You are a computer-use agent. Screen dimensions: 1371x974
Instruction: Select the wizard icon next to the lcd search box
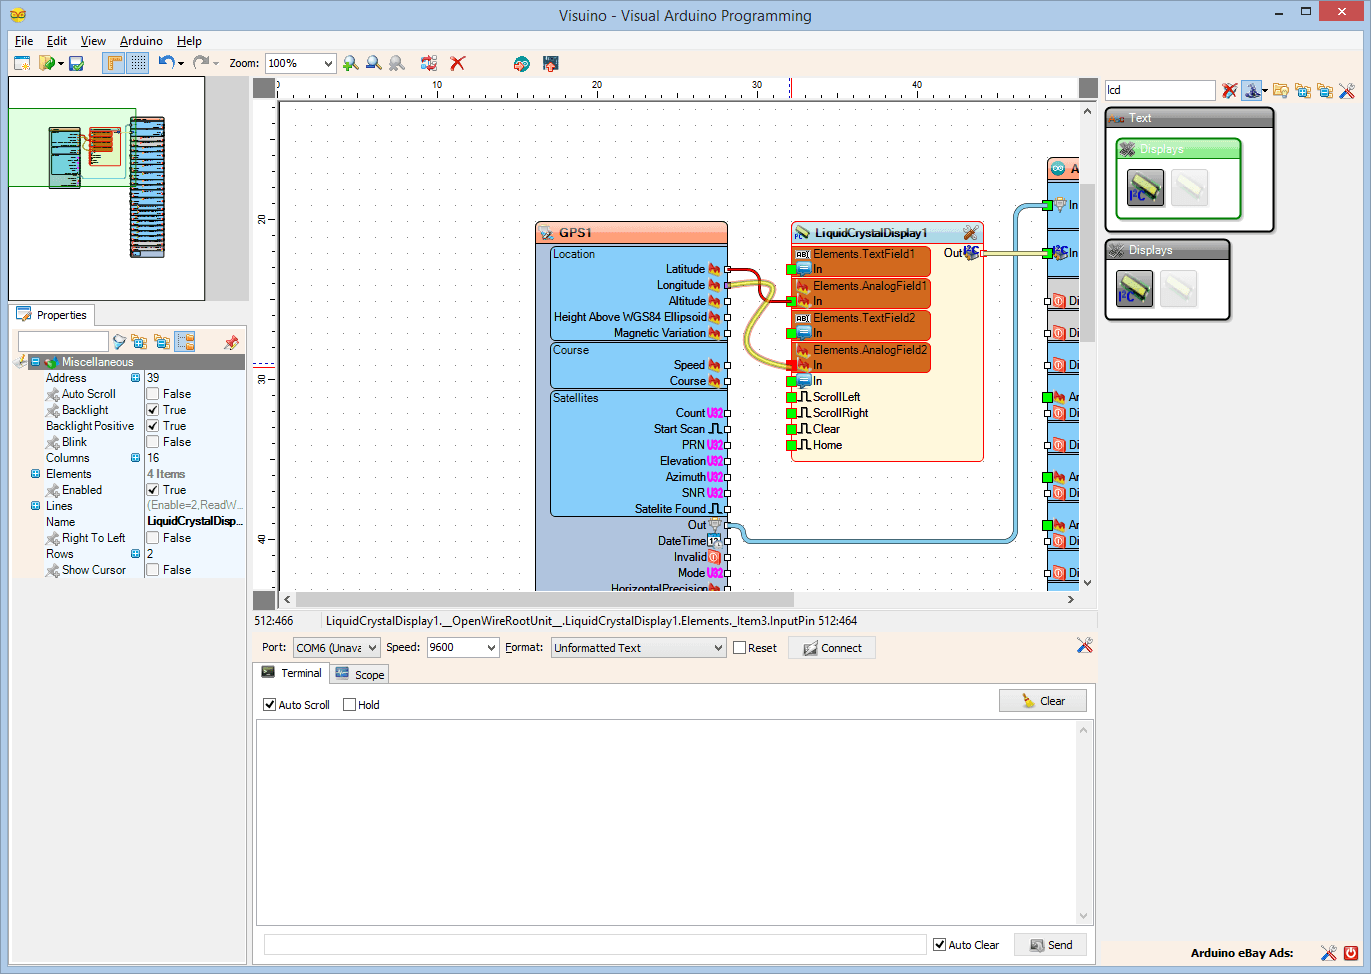click(x=1252, y=90)
